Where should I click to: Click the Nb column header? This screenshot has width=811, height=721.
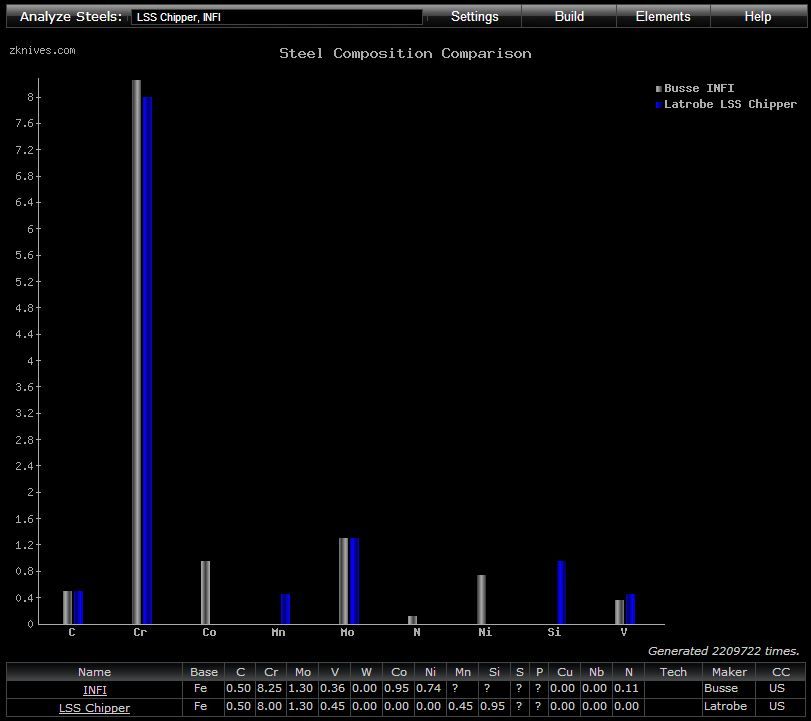[x=596, y=672]
